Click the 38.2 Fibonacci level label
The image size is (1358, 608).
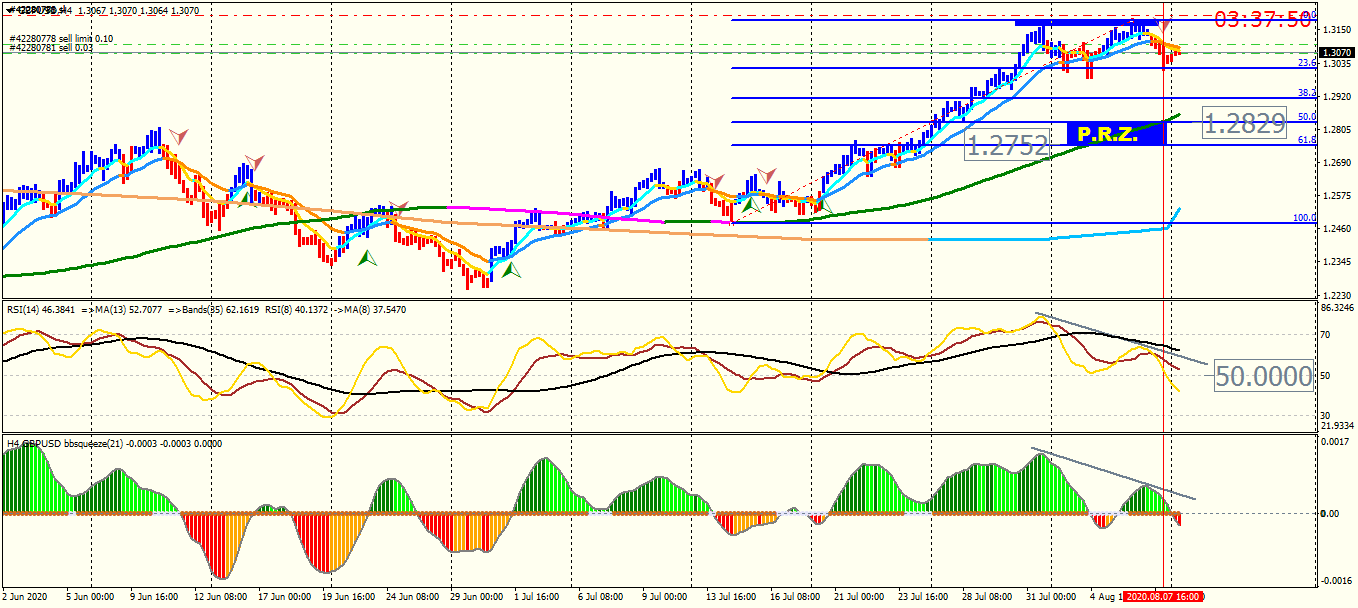click(1306, 93)
